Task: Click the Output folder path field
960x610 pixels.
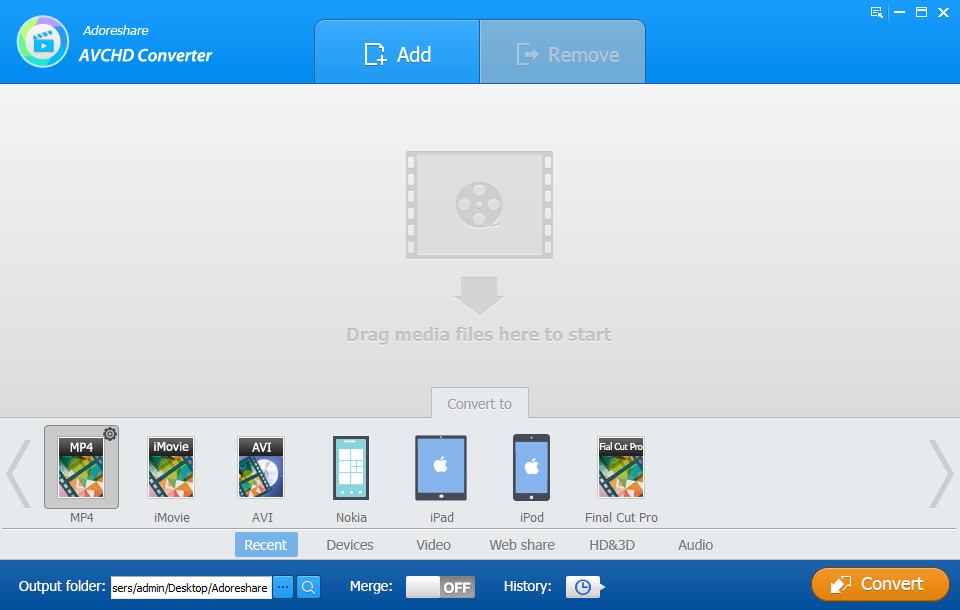Action: (x=191, y=587)
